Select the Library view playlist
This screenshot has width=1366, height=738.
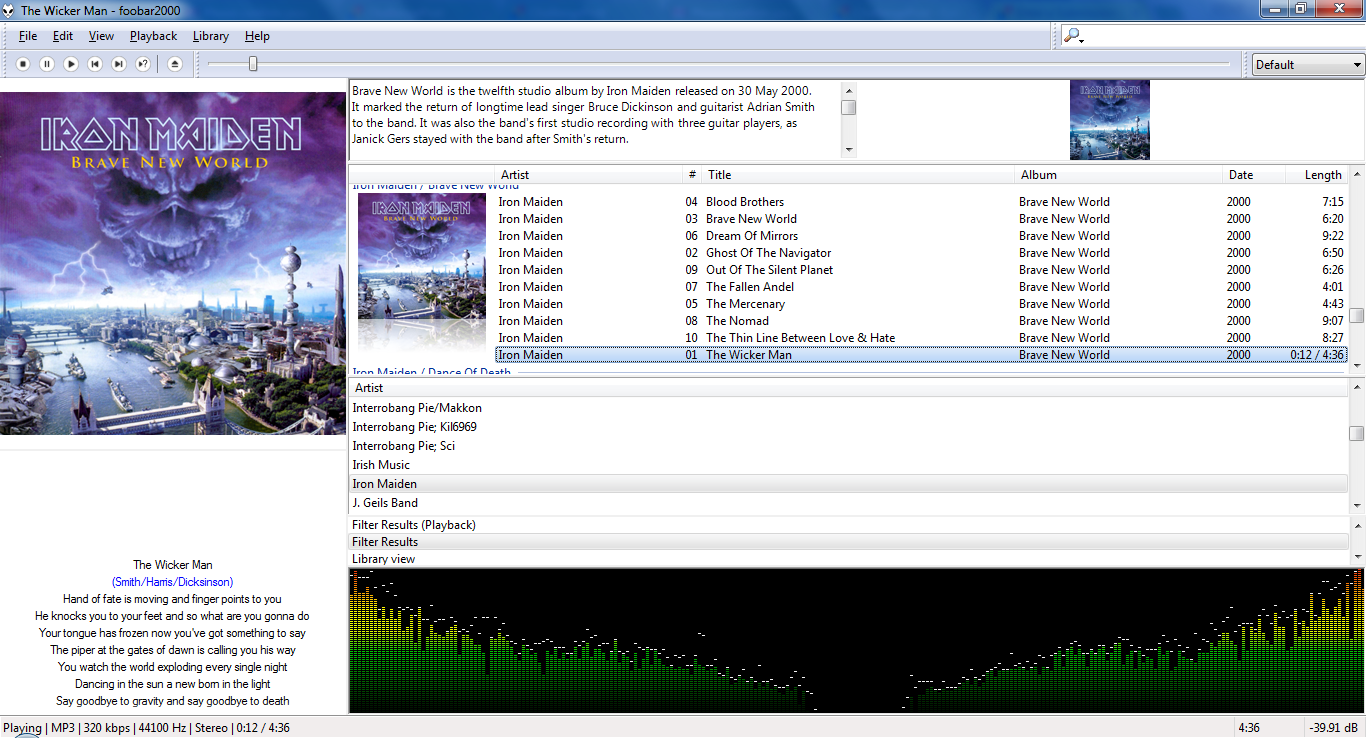tap(848, 559)
